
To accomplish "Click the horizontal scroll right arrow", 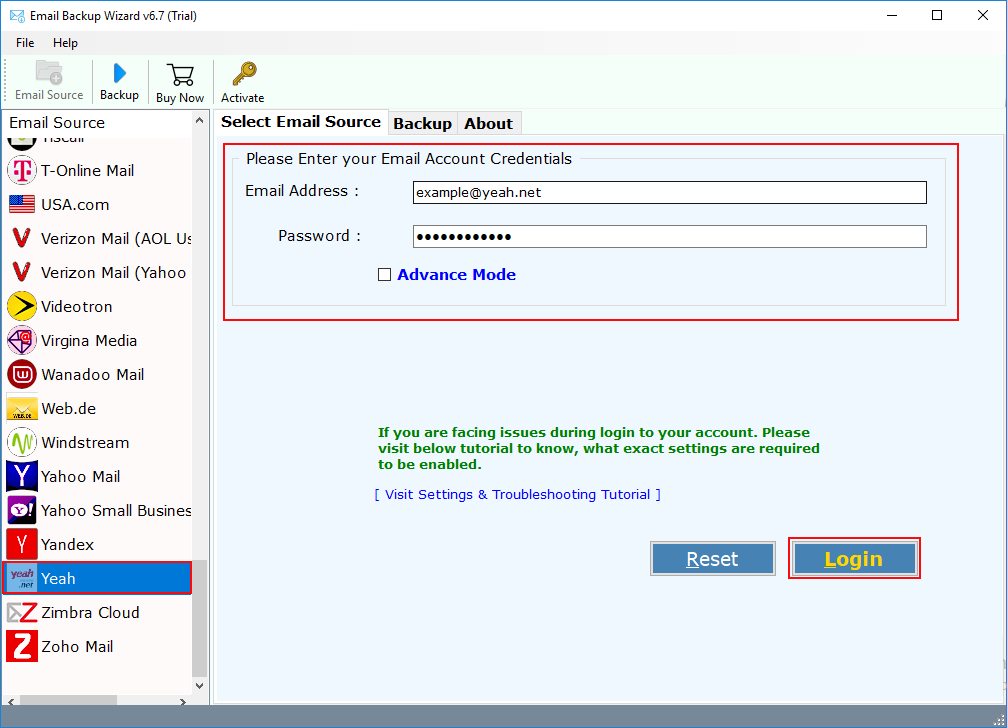I will 183,702.
